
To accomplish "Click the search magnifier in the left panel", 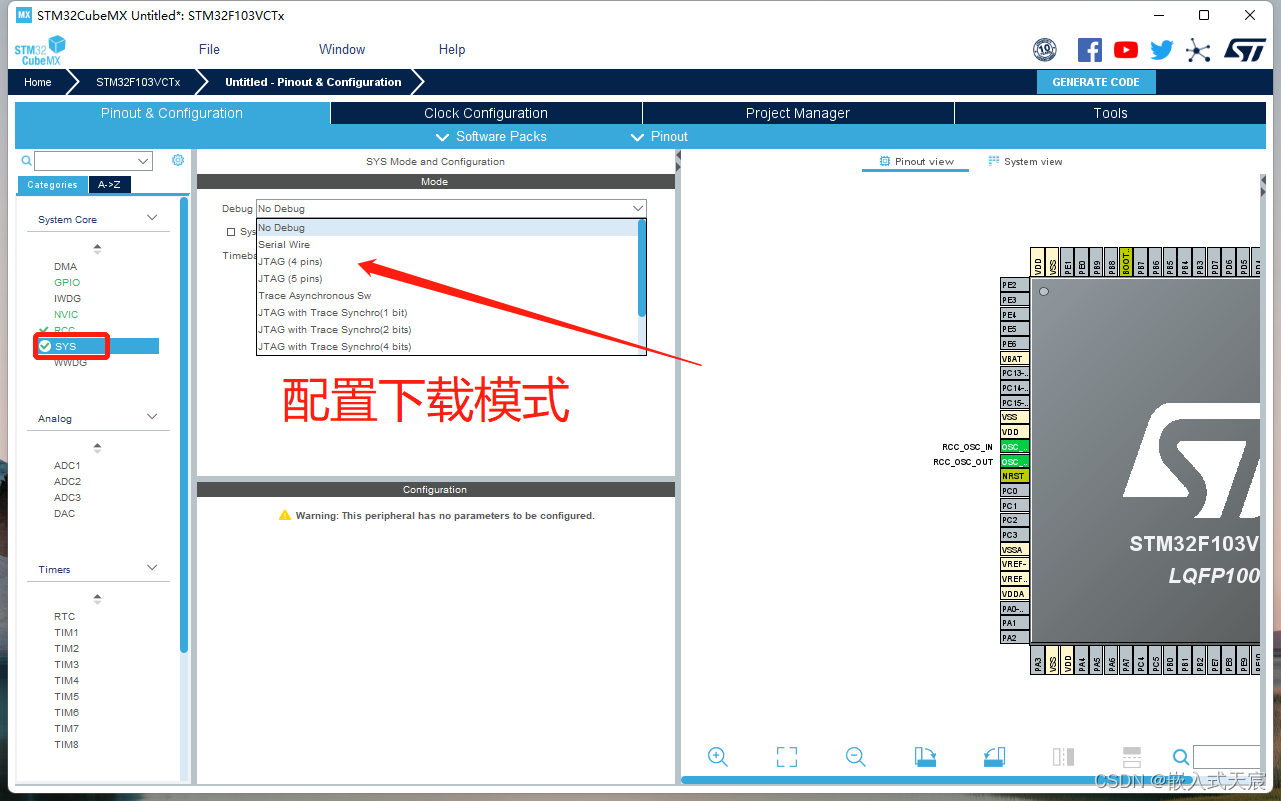I will tap(26, 161).
